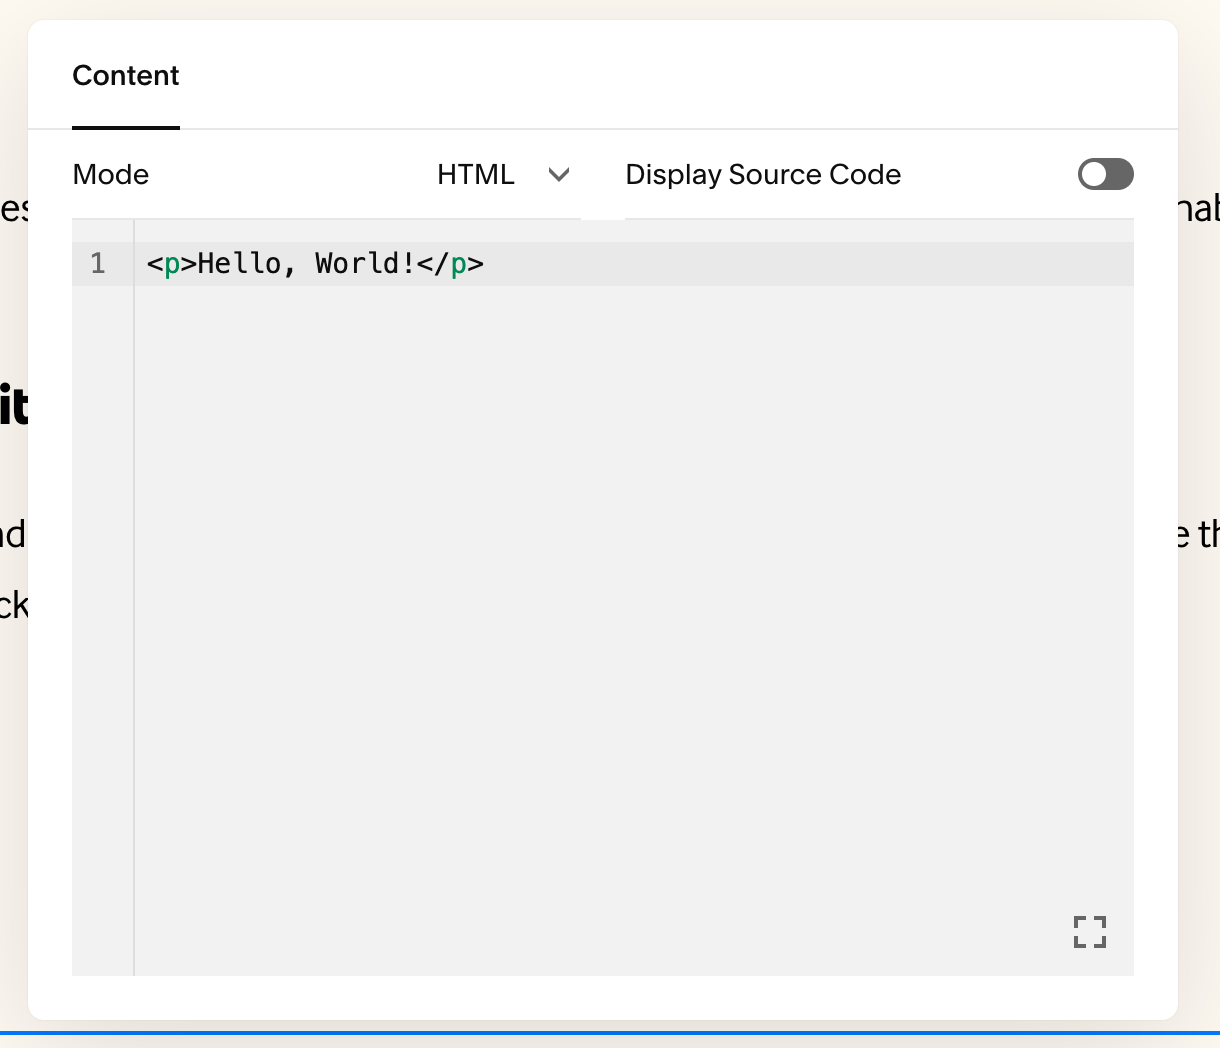
Task: Click the bold heading text behind the panel's left edge
Action: [14, 408]
